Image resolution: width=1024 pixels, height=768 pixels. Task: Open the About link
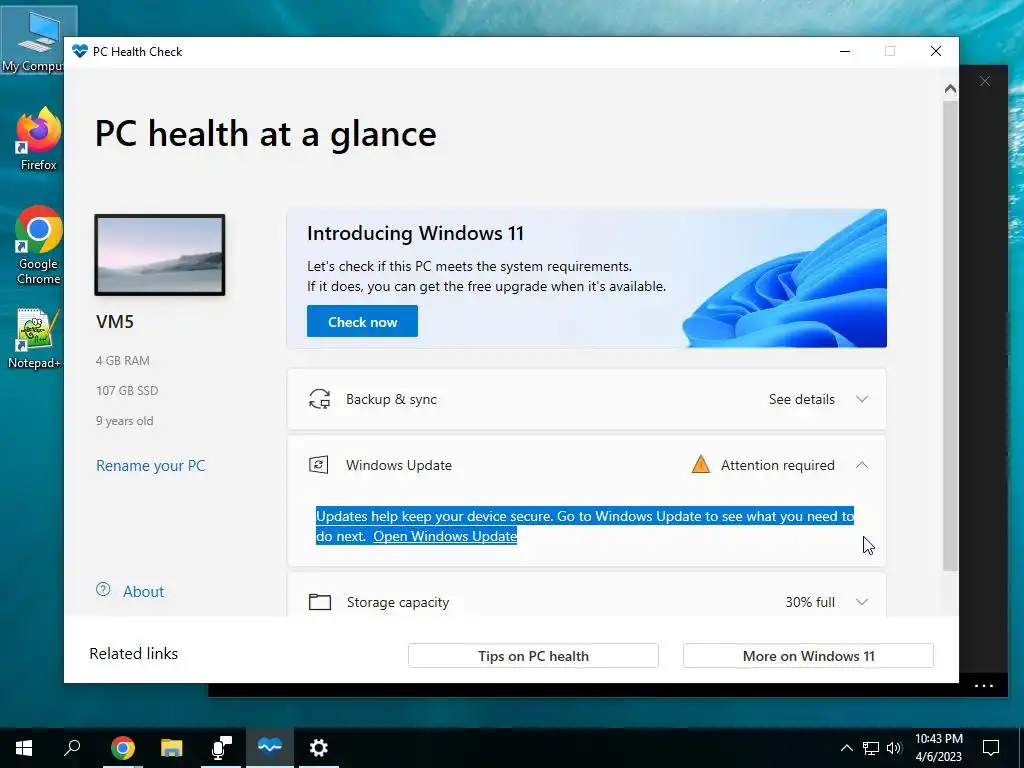[x=144, y=591]
